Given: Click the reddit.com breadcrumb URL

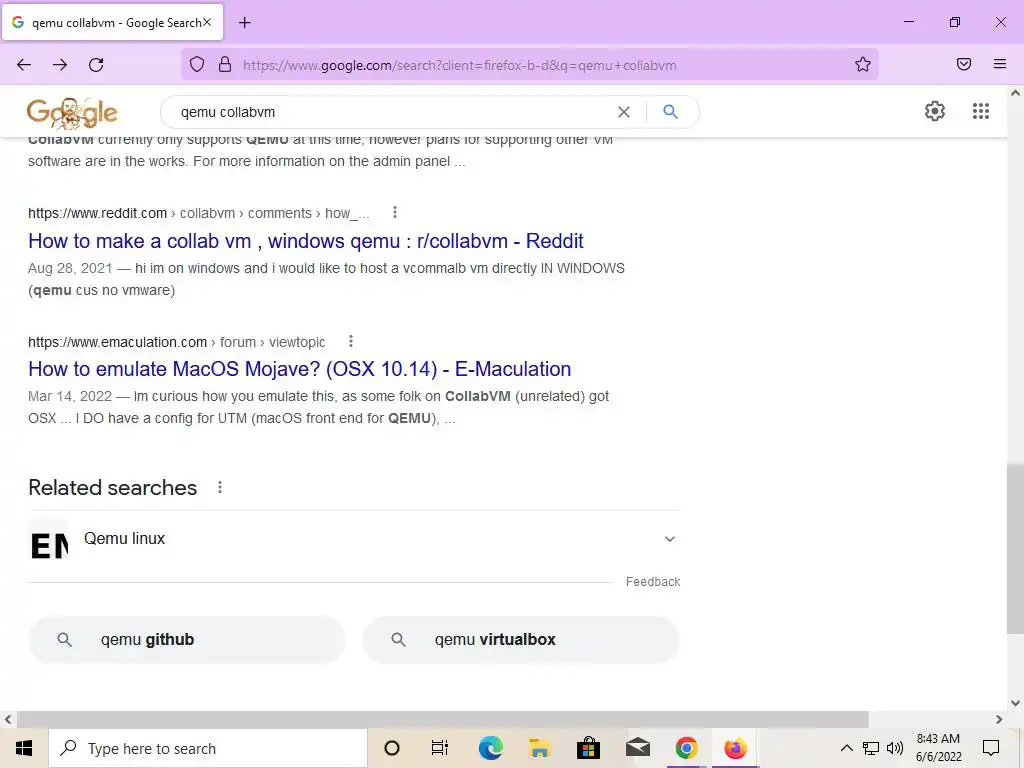Looking at the screenshot, I should point(199,213).
